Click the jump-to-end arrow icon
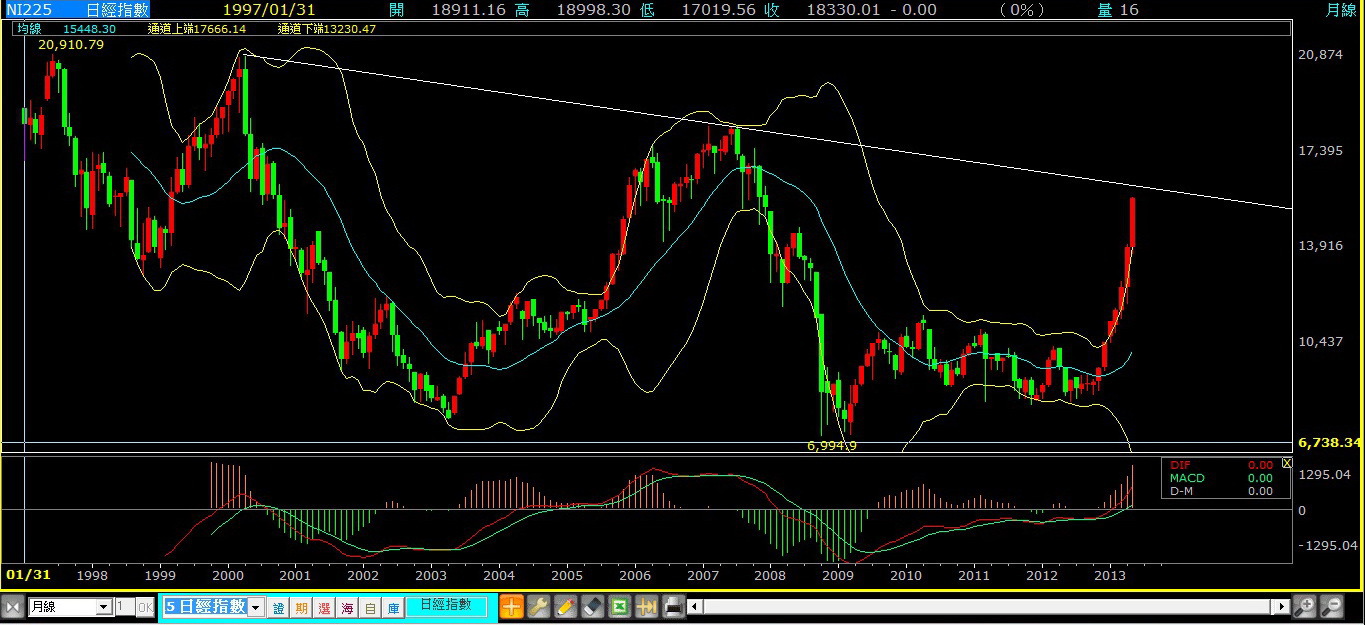The width and height of the screenshot is (1365, 625). point(647,607)
